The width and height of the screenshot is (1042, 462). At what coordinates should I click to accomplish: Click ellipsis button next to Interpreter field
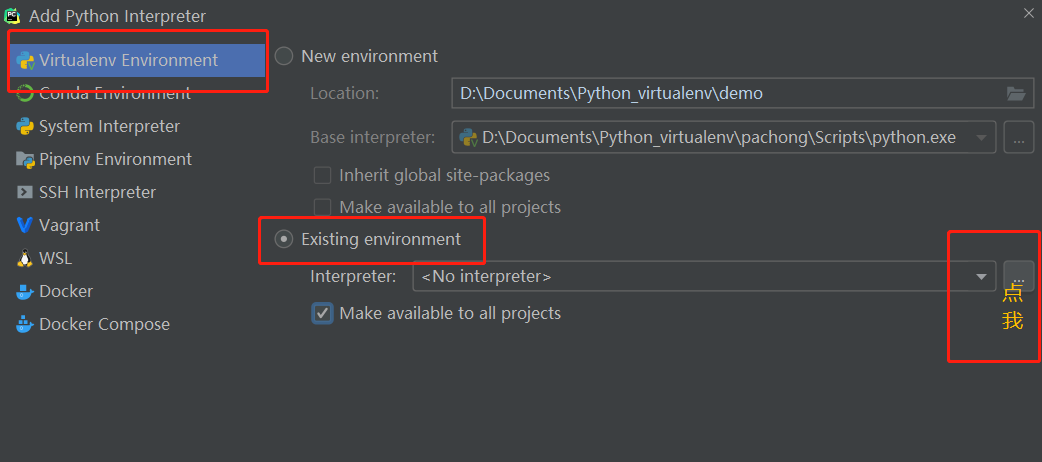(x=1019, y=276)
